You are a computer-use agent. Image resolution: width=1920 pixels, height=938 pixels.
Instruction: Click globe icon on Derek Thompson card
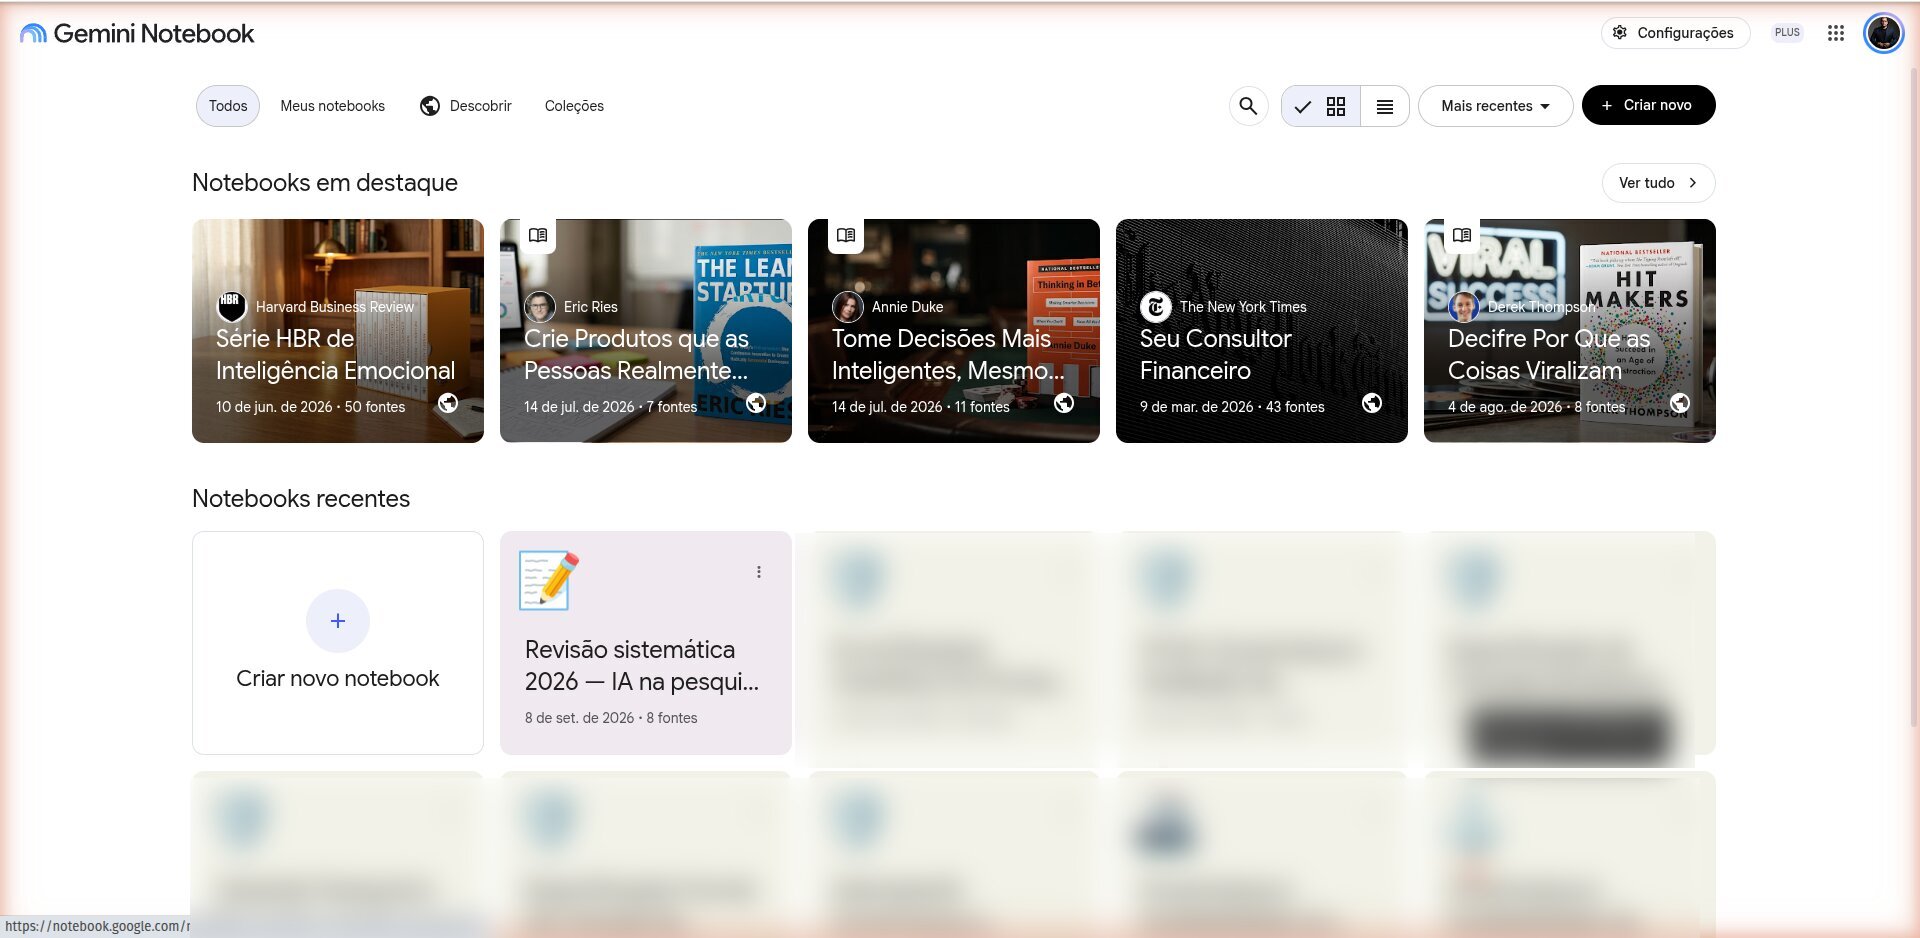pyautogui.click(x=1680, y=403)
